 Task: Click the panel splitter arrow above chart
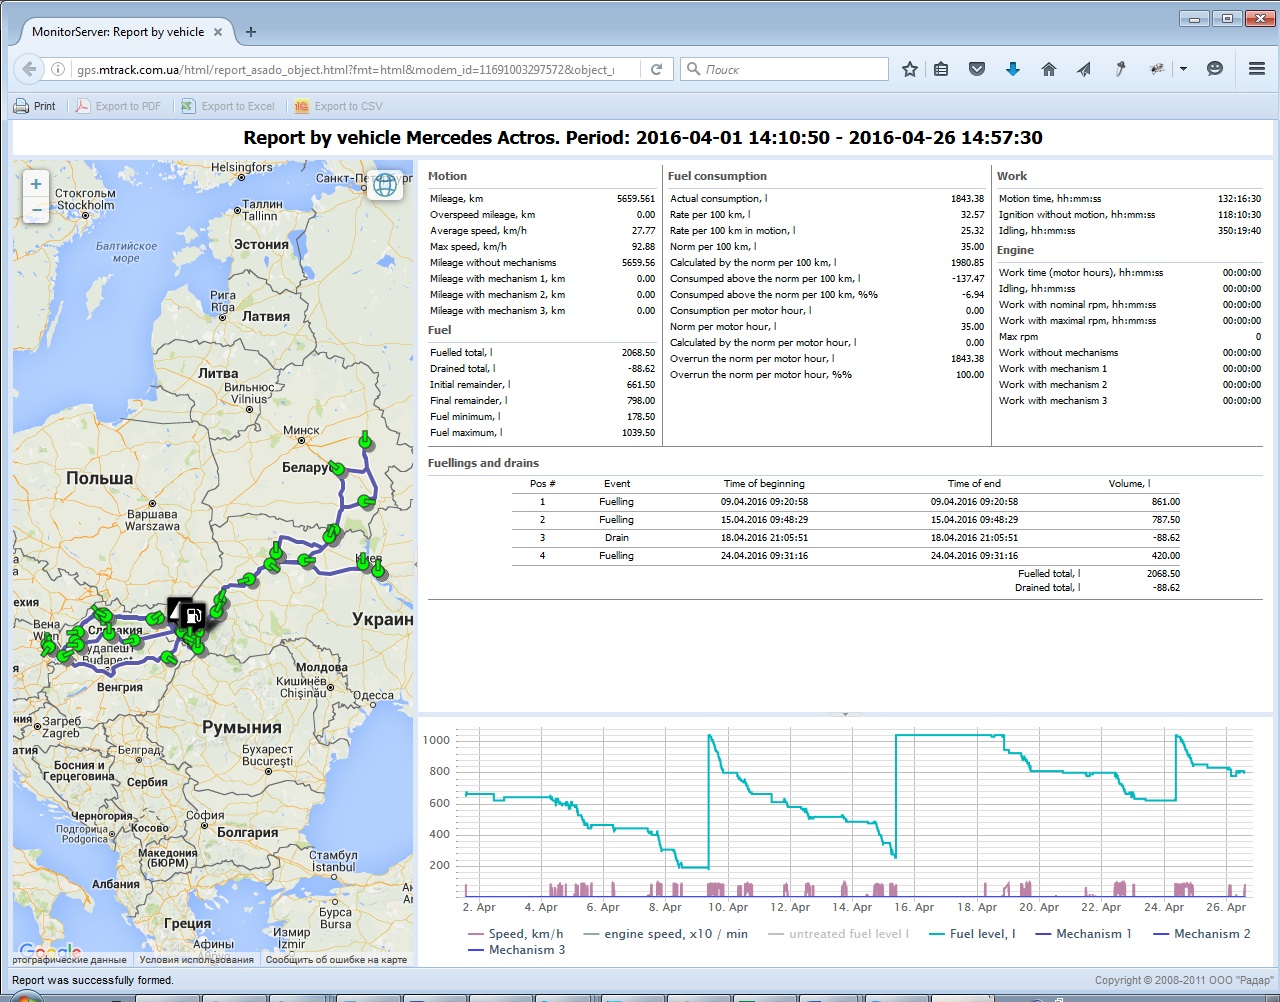(x=845, y=714)
